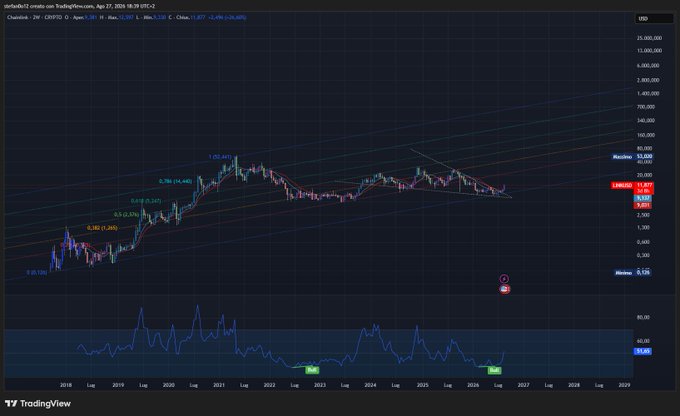Click the 2027 label on time axis
Screen dimensions: 680x416
[x=523, y=385]
